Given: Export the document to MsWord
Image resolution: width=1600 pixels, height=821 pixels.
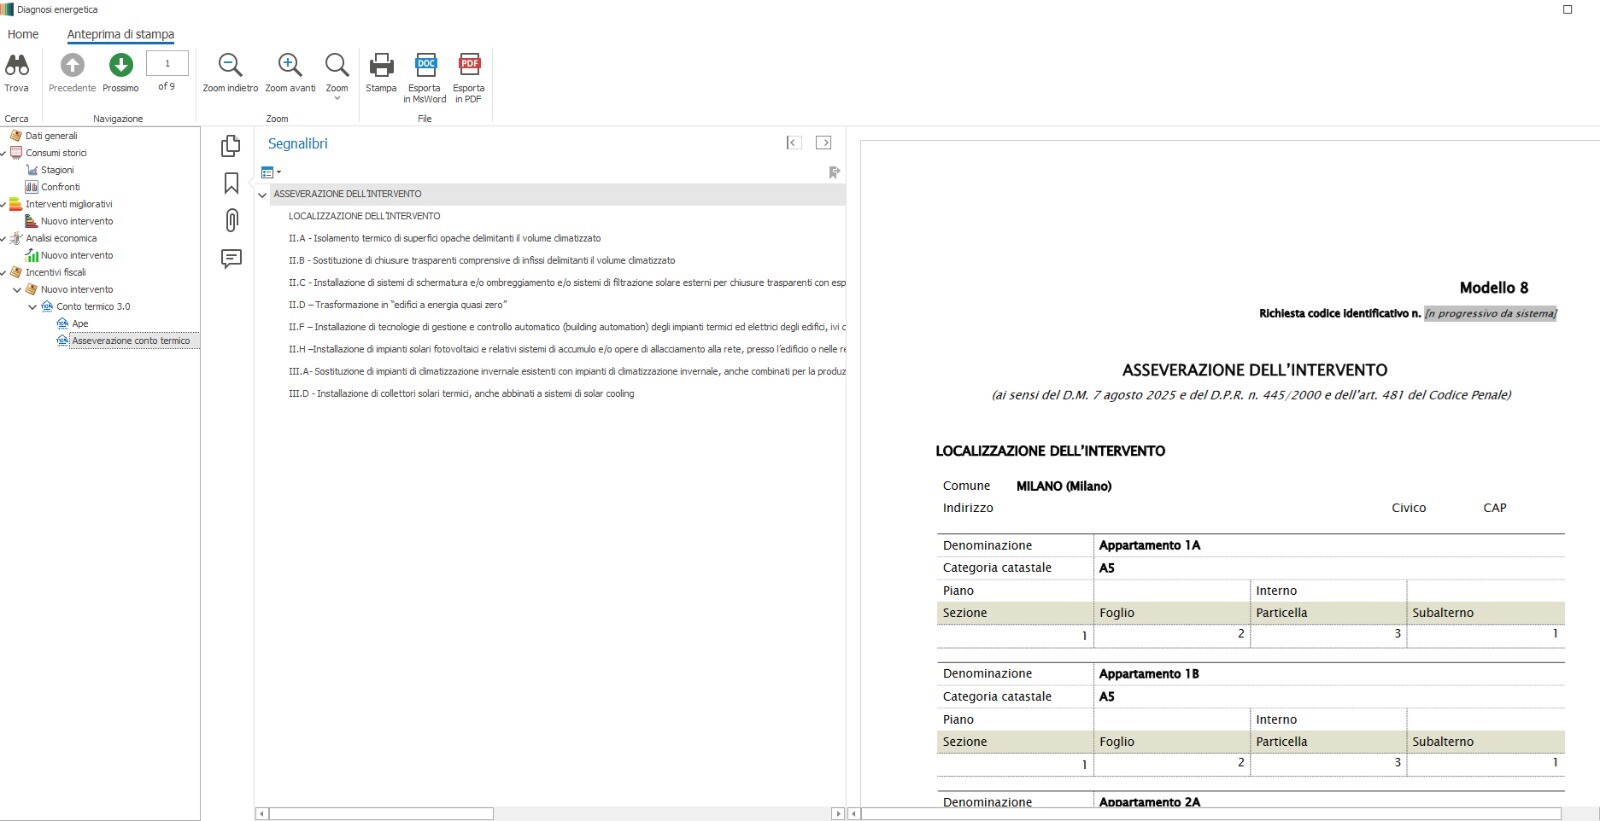Looking at the screenshot, I should click(x=425, y=77).
